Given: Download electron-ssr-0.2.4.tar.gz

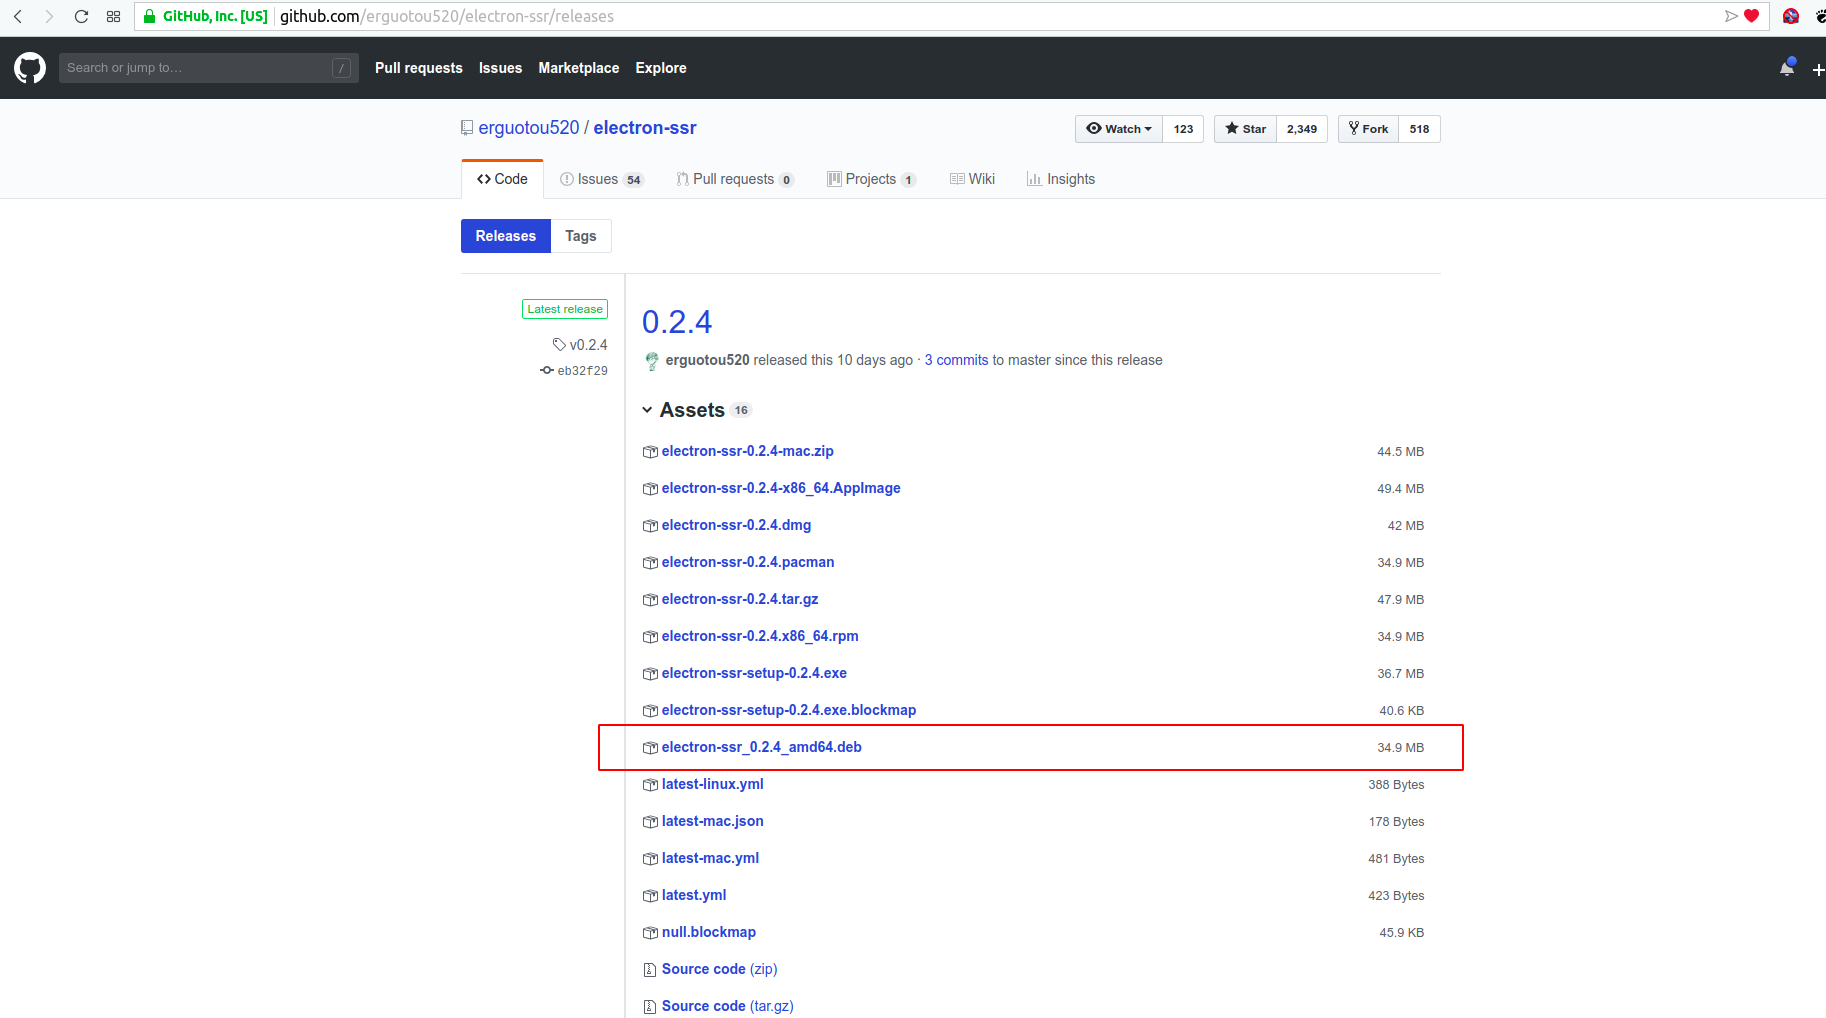Looking at the screenshot, I should tap(740, 599).
